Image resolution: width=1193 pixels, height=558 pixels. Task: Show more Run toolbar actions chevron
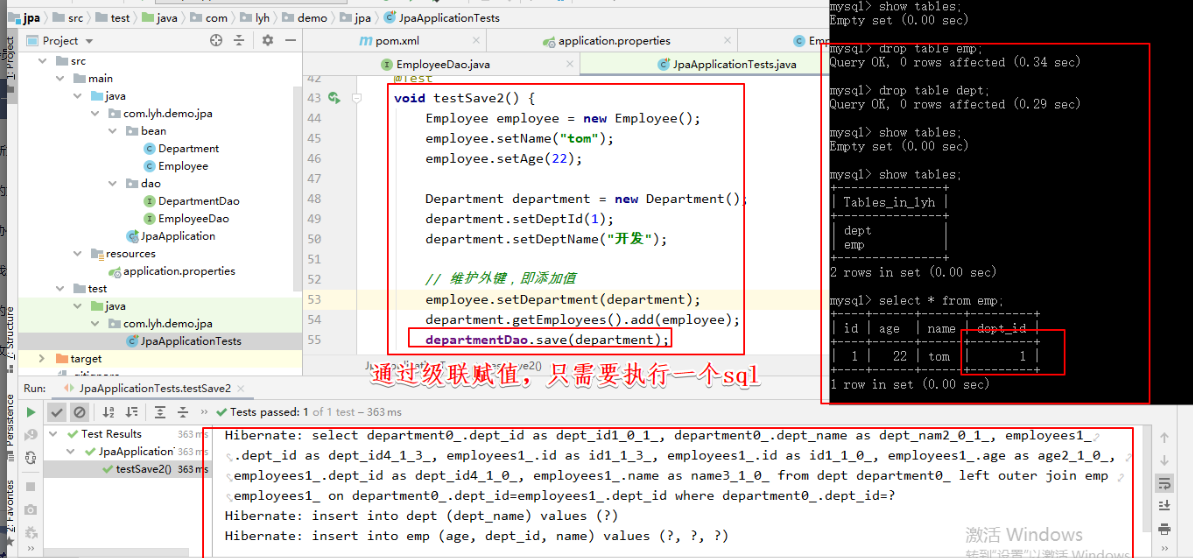(x=206, y=412)
